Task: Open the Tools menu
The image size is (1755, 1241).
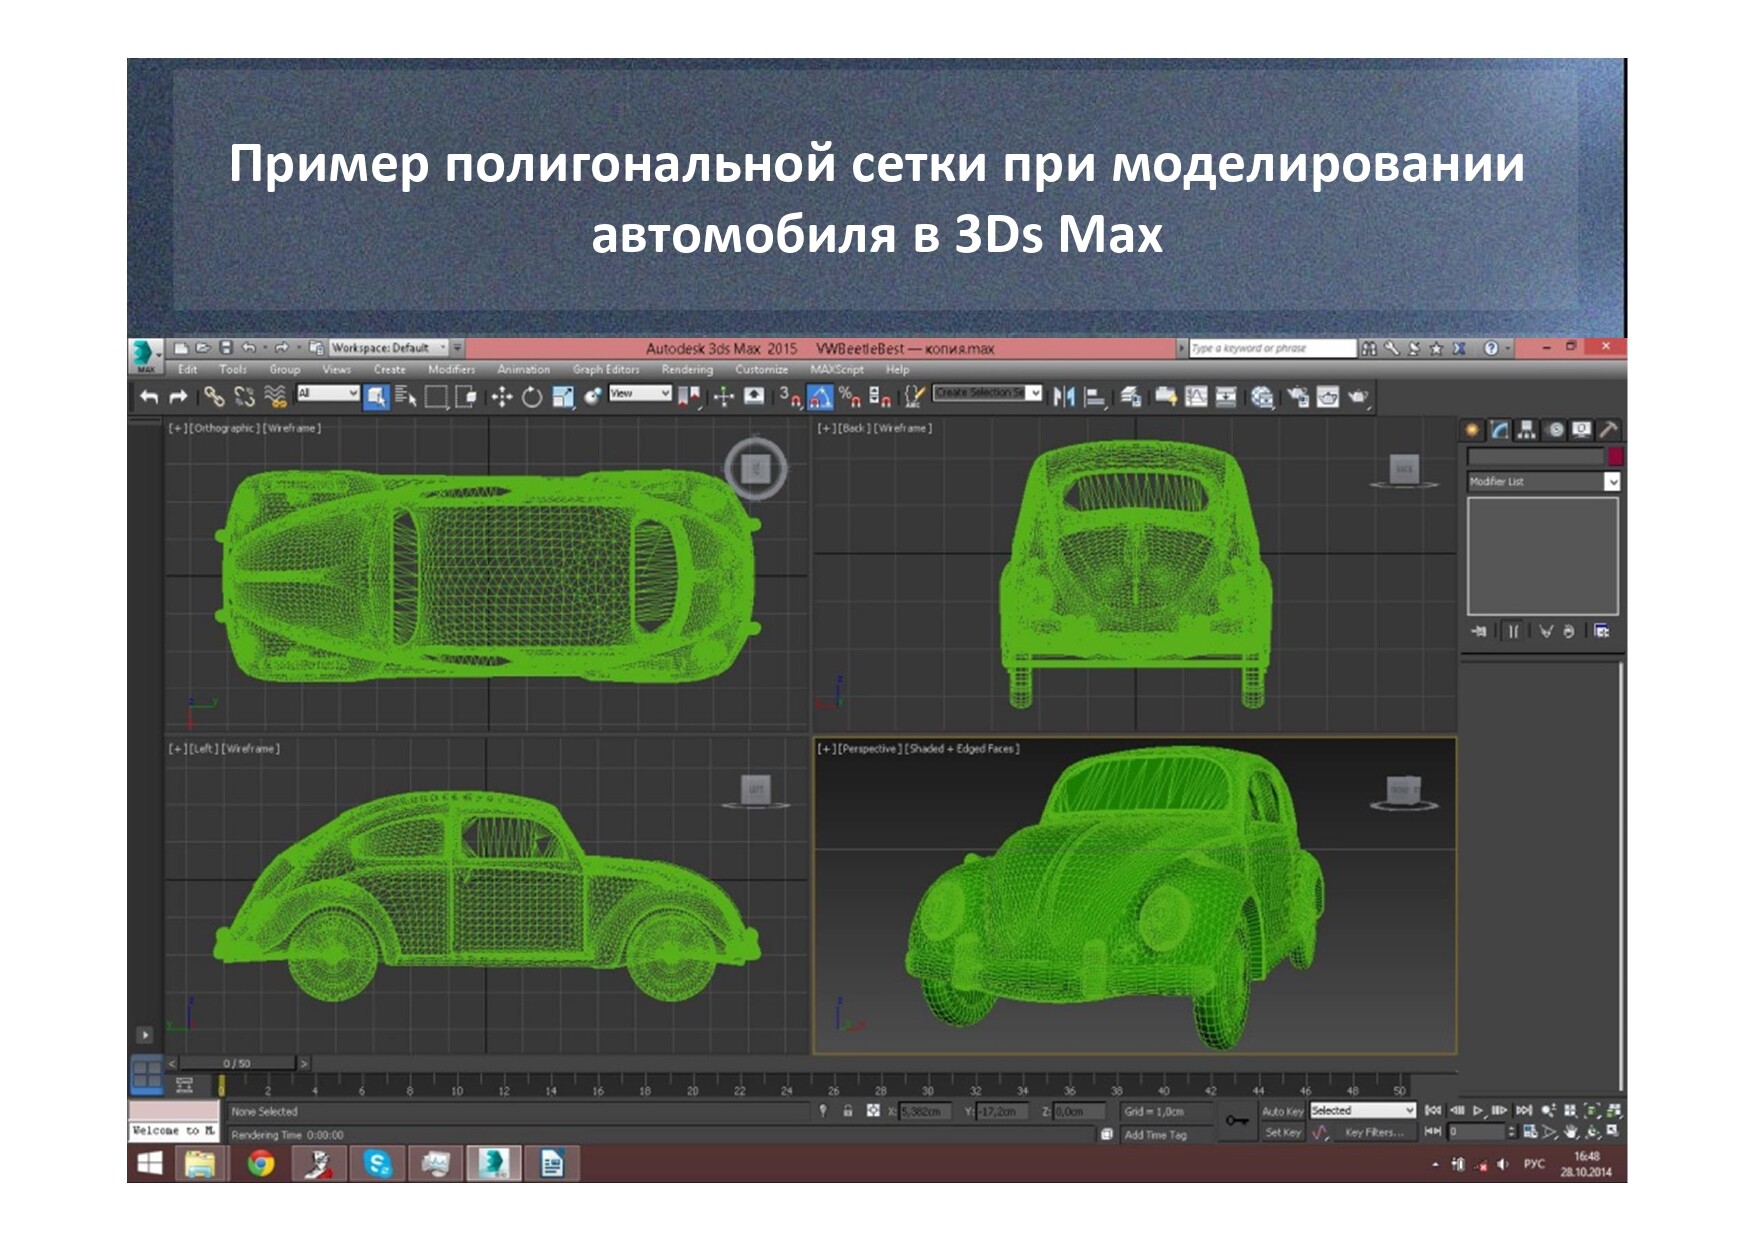Action: click(x=233, y=370)
